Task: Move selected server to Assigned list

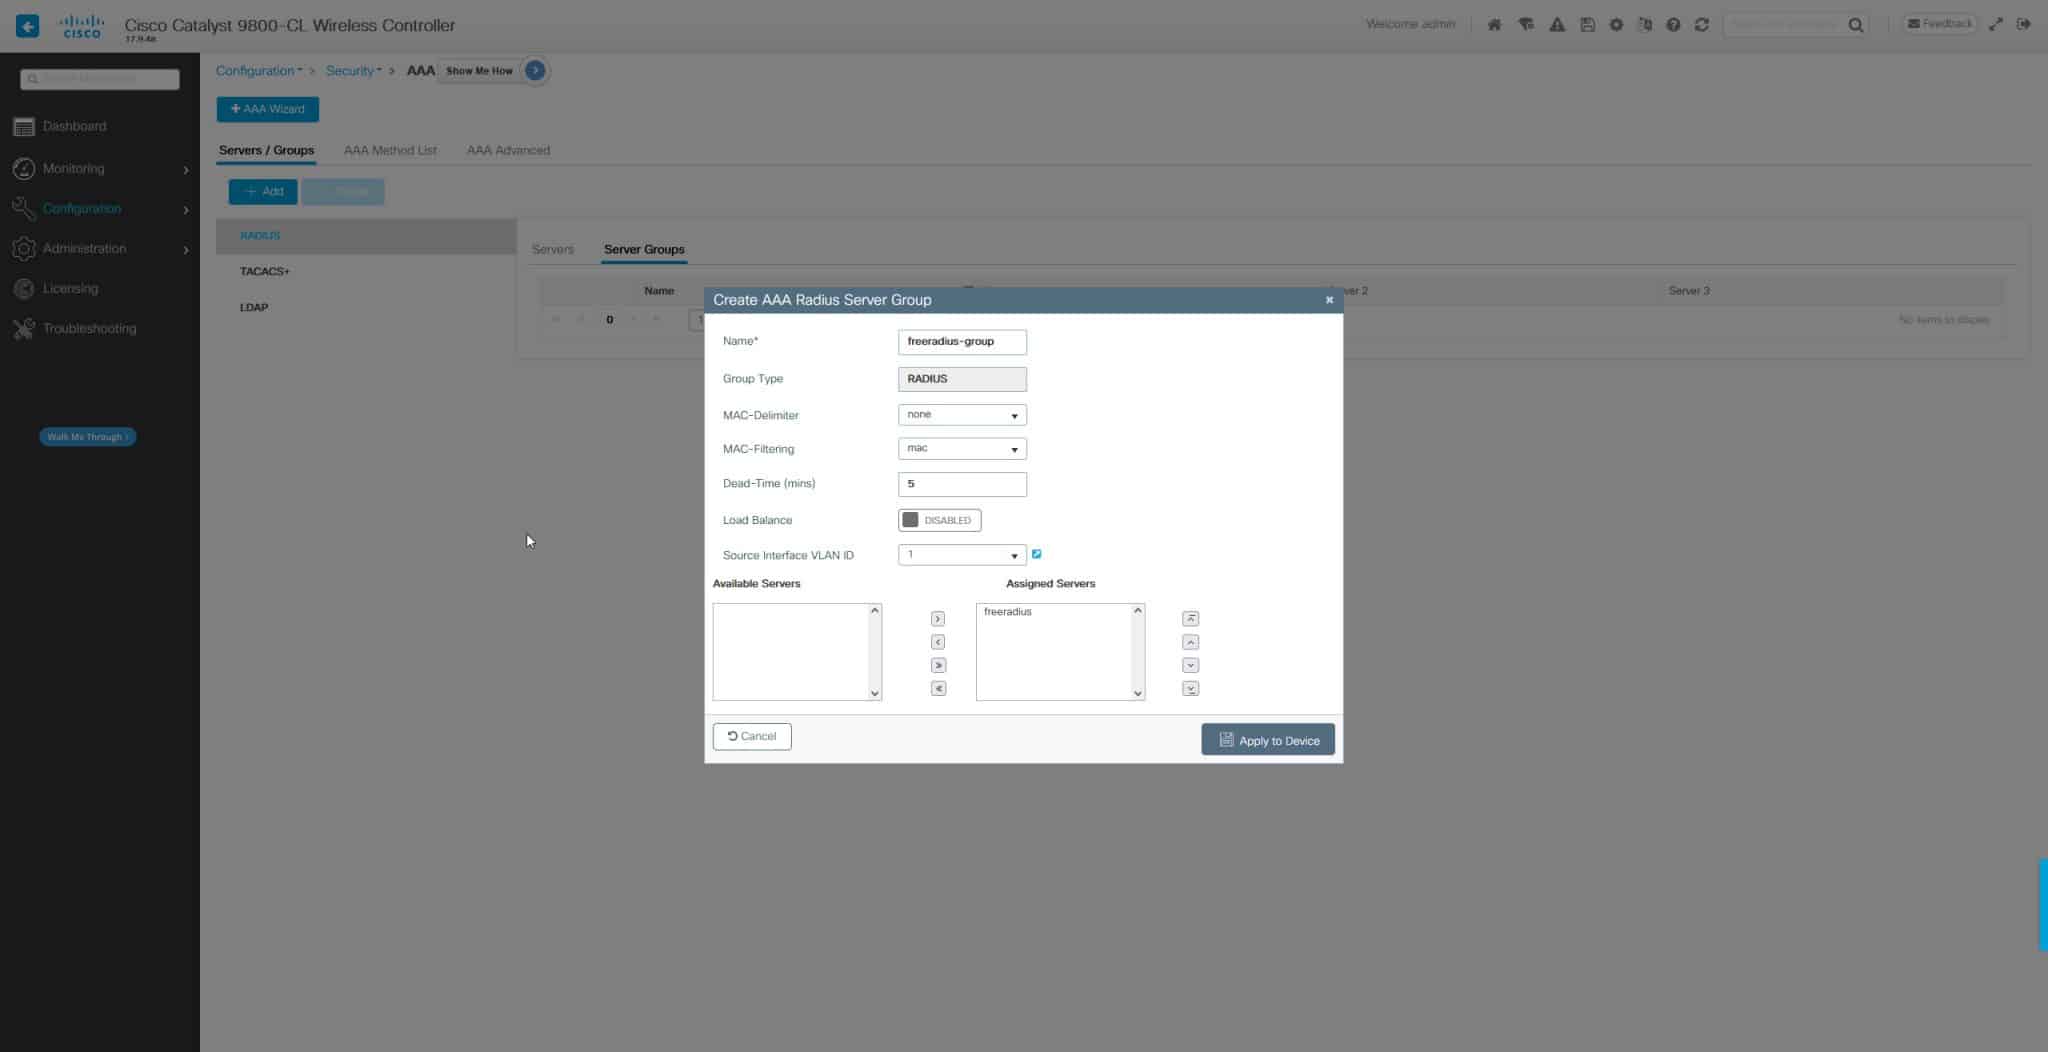Action: coord(938,619)
